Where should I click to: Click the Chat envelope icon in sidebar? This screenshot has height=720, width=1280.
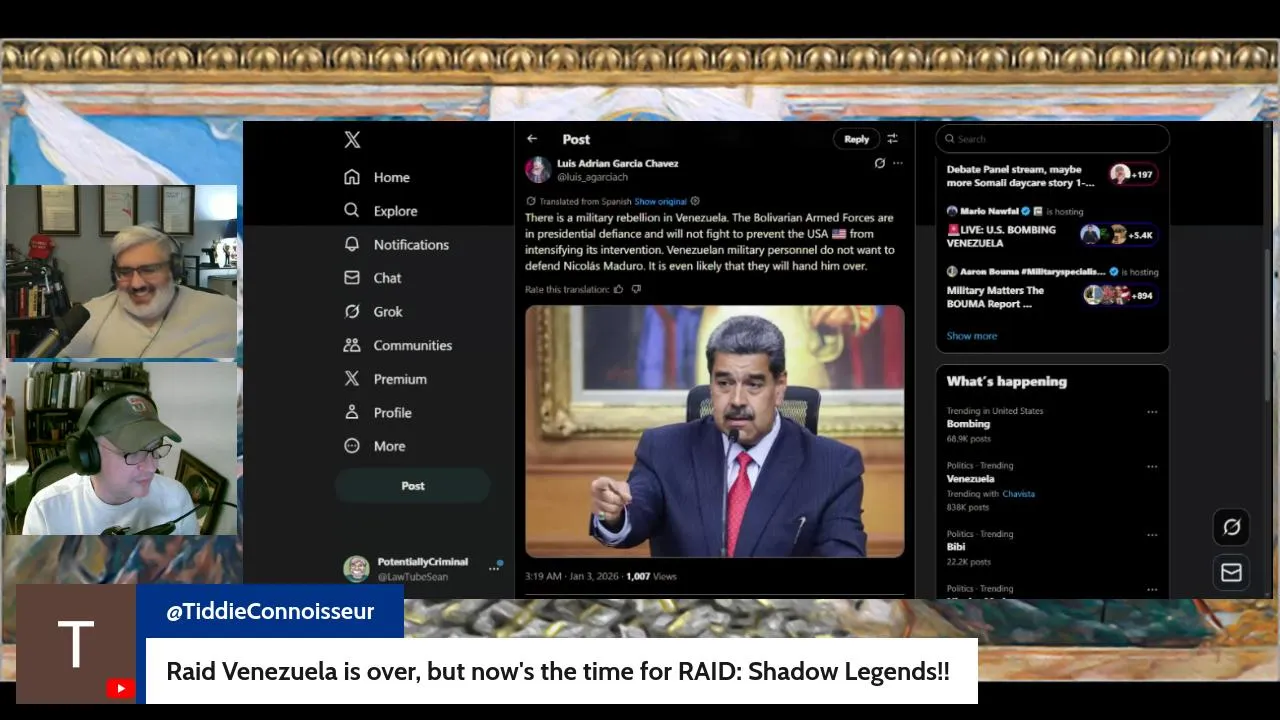[x=352, y=278]
